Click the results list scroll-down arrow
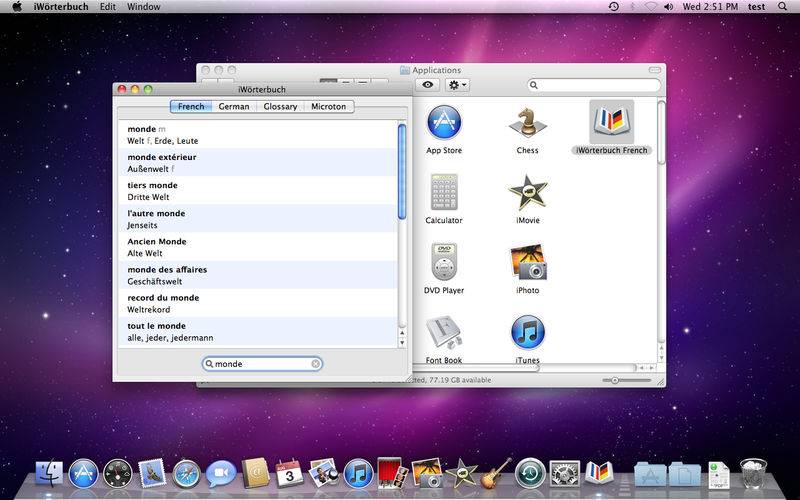 402,343
